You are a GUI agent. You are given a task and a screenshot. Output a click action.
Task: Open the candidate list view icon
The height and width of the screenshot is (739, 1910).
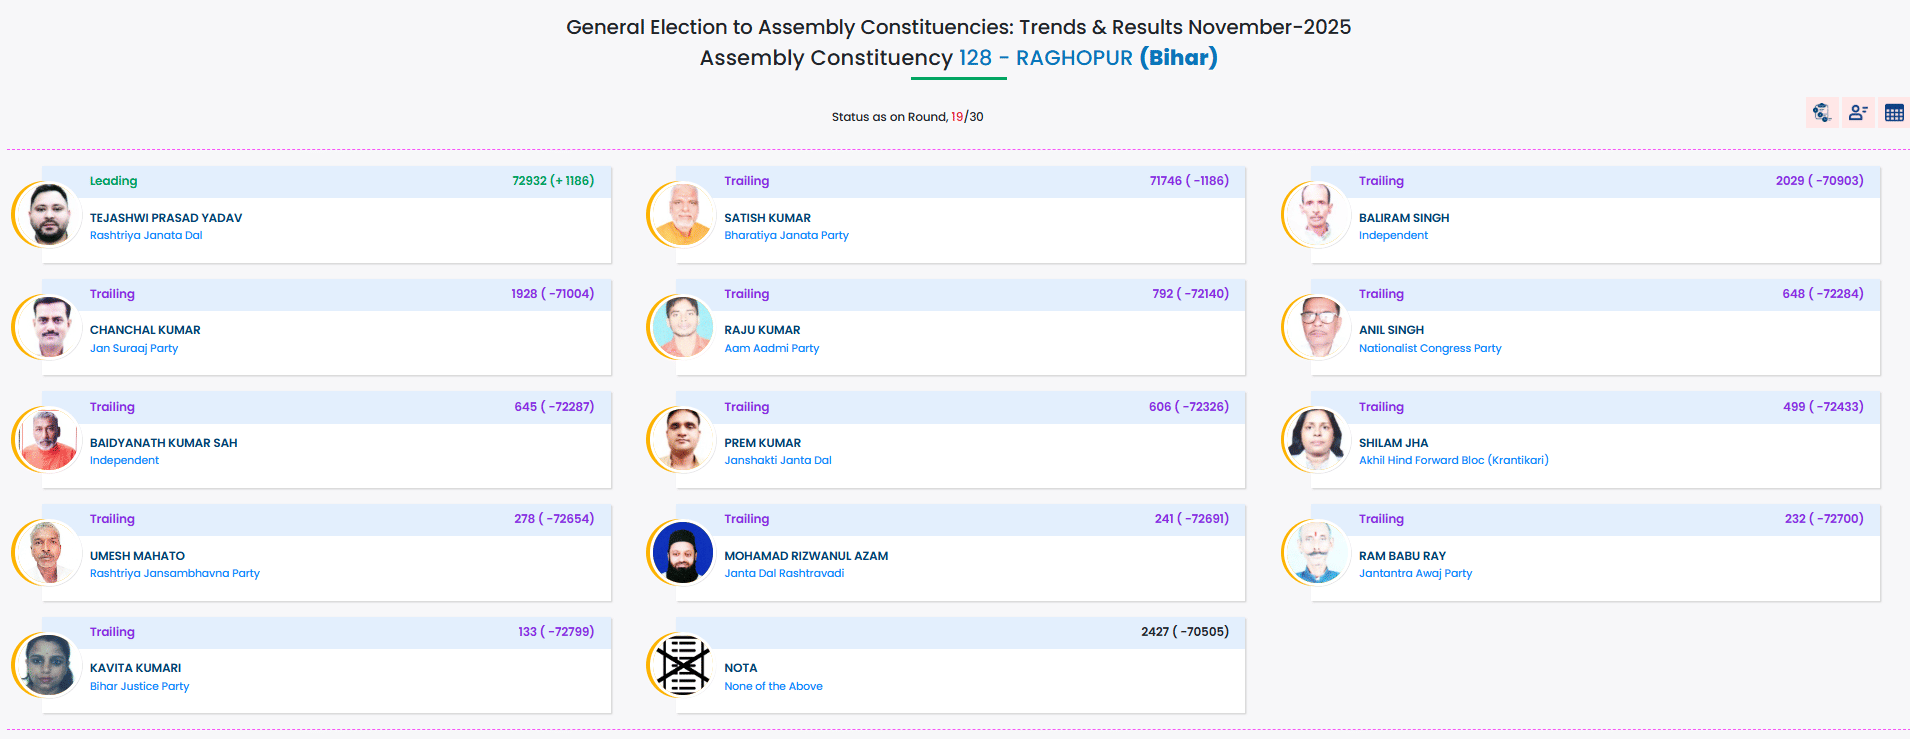click(1858, 113)
